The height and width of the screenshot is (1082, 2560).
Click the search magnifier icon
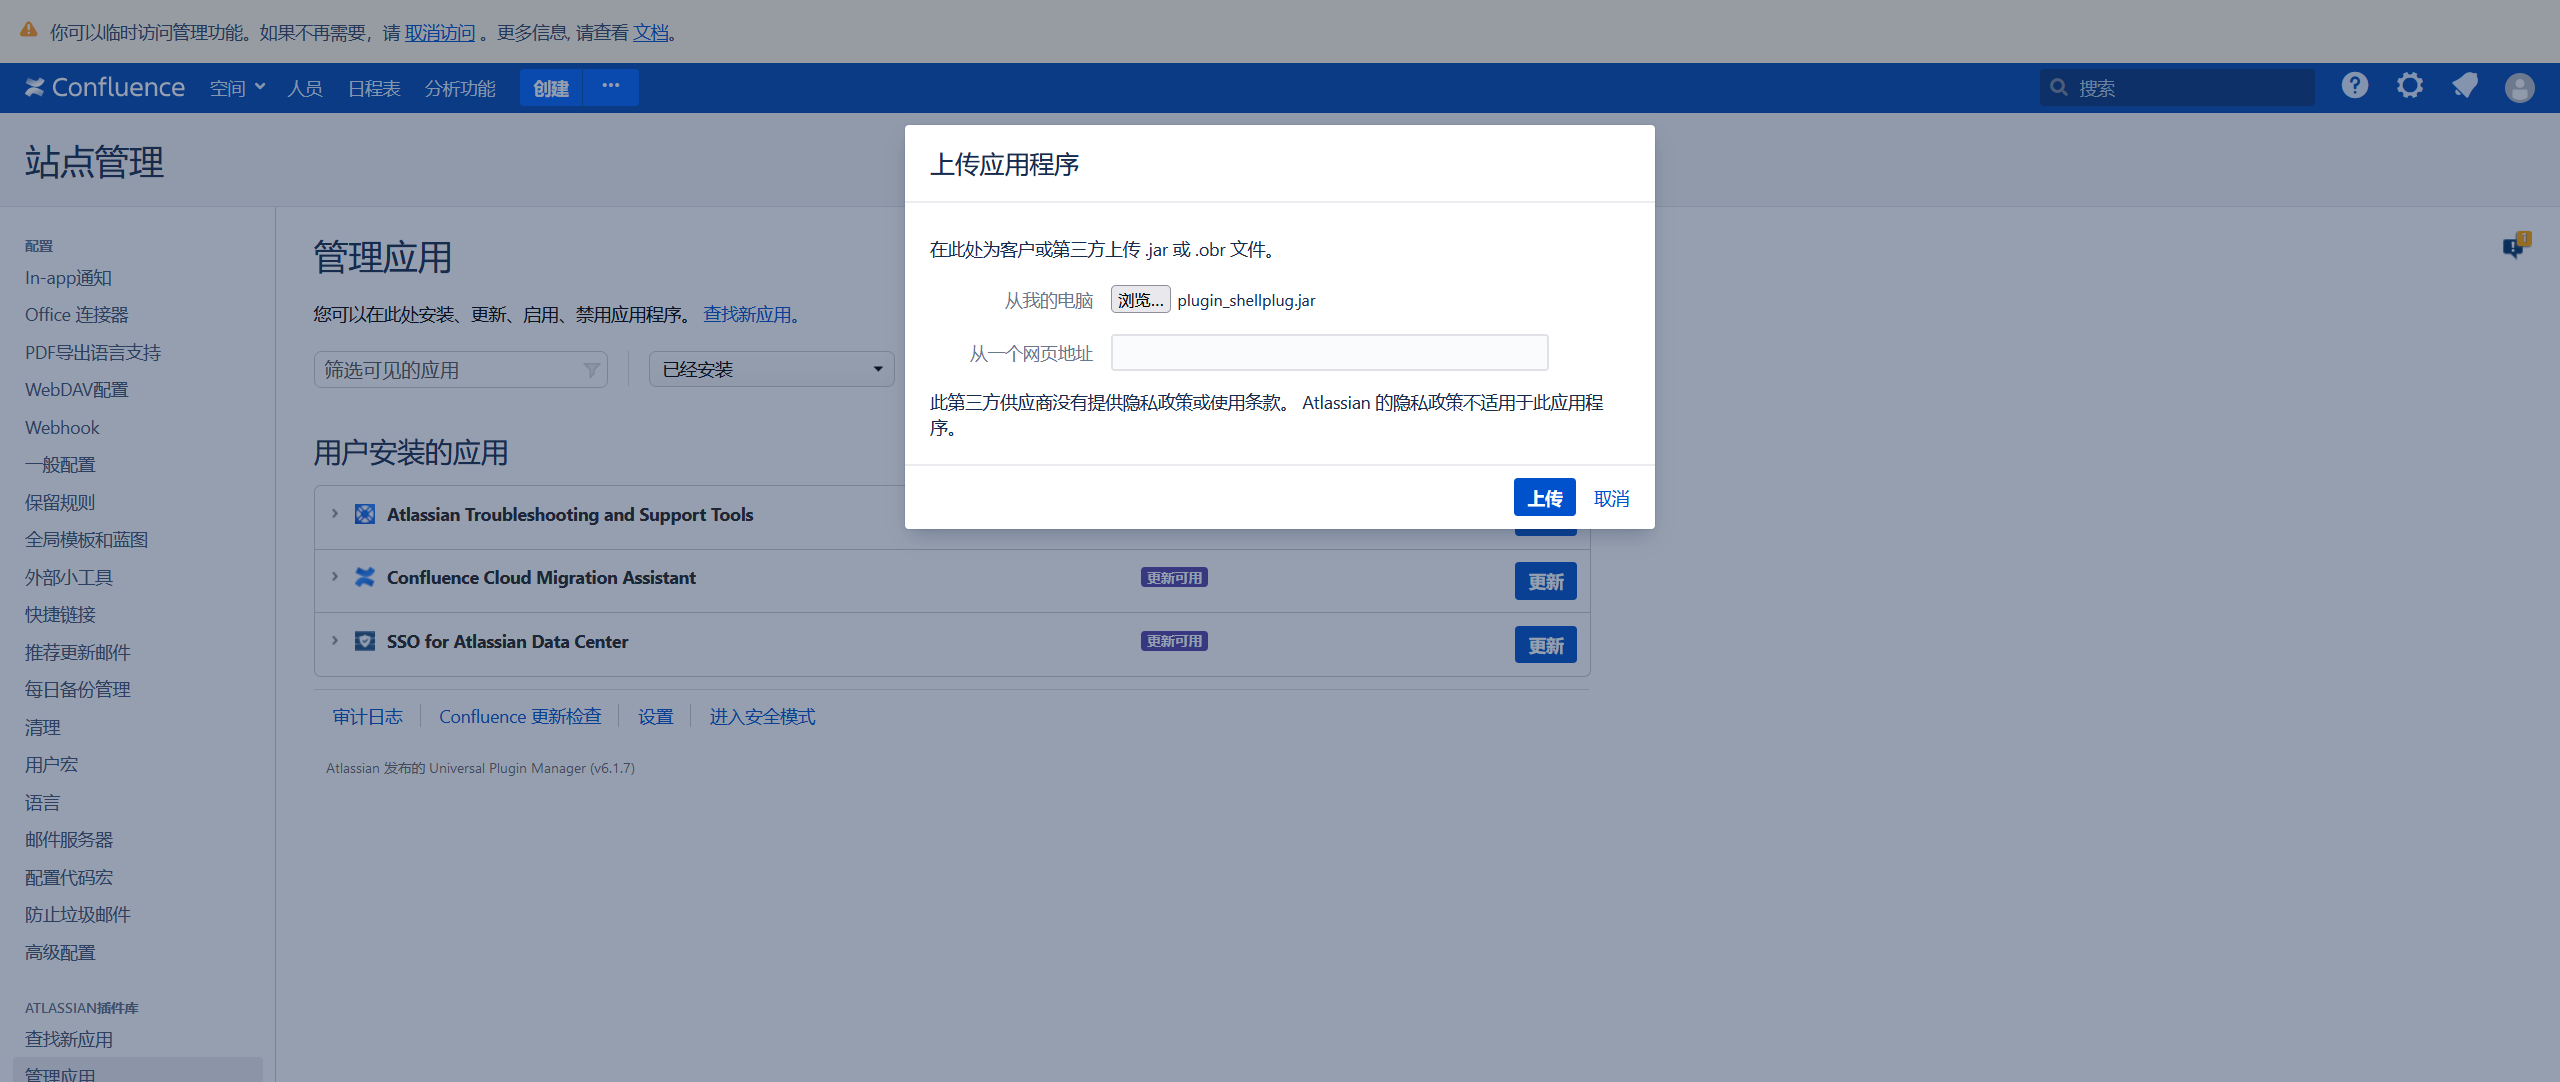[x=2059, y=88]
